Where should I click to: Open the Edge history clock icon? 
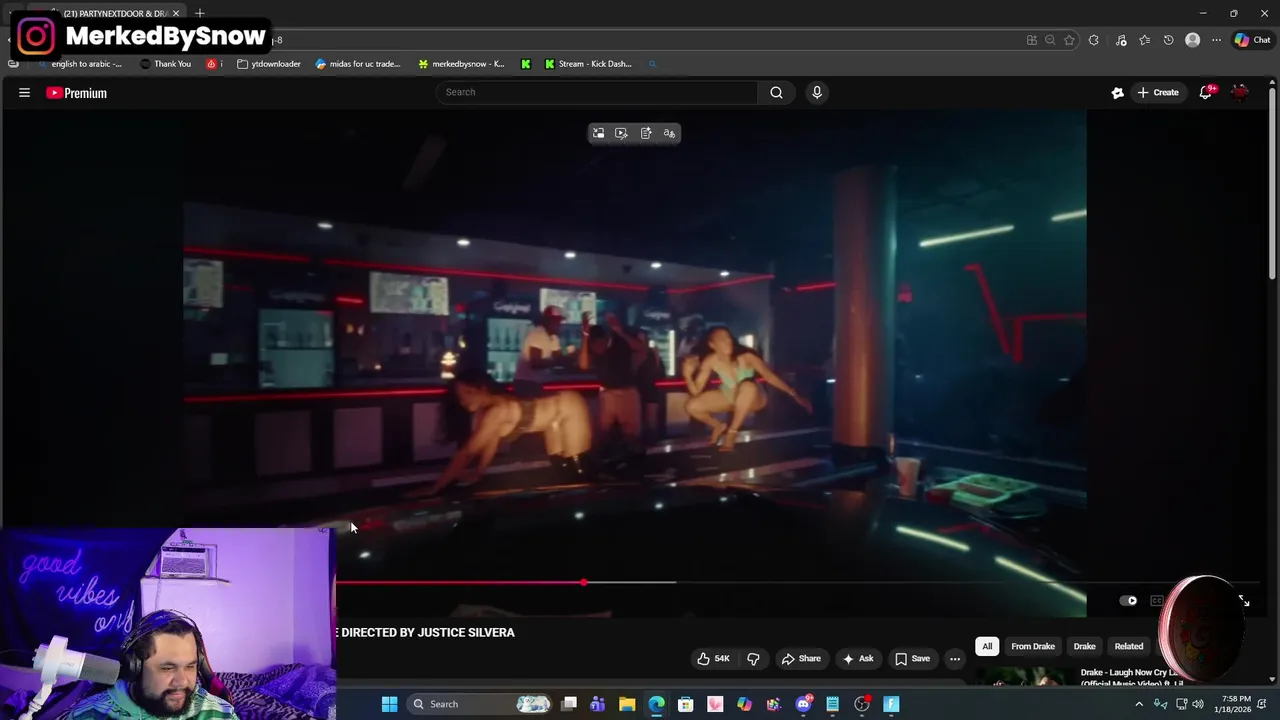coord(1168,40)
